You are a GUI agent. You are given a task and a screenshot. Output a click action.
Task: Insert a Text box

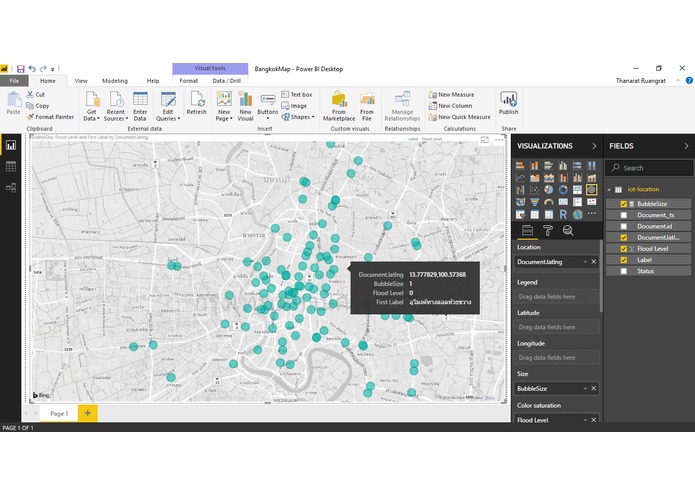coord(297,94)
